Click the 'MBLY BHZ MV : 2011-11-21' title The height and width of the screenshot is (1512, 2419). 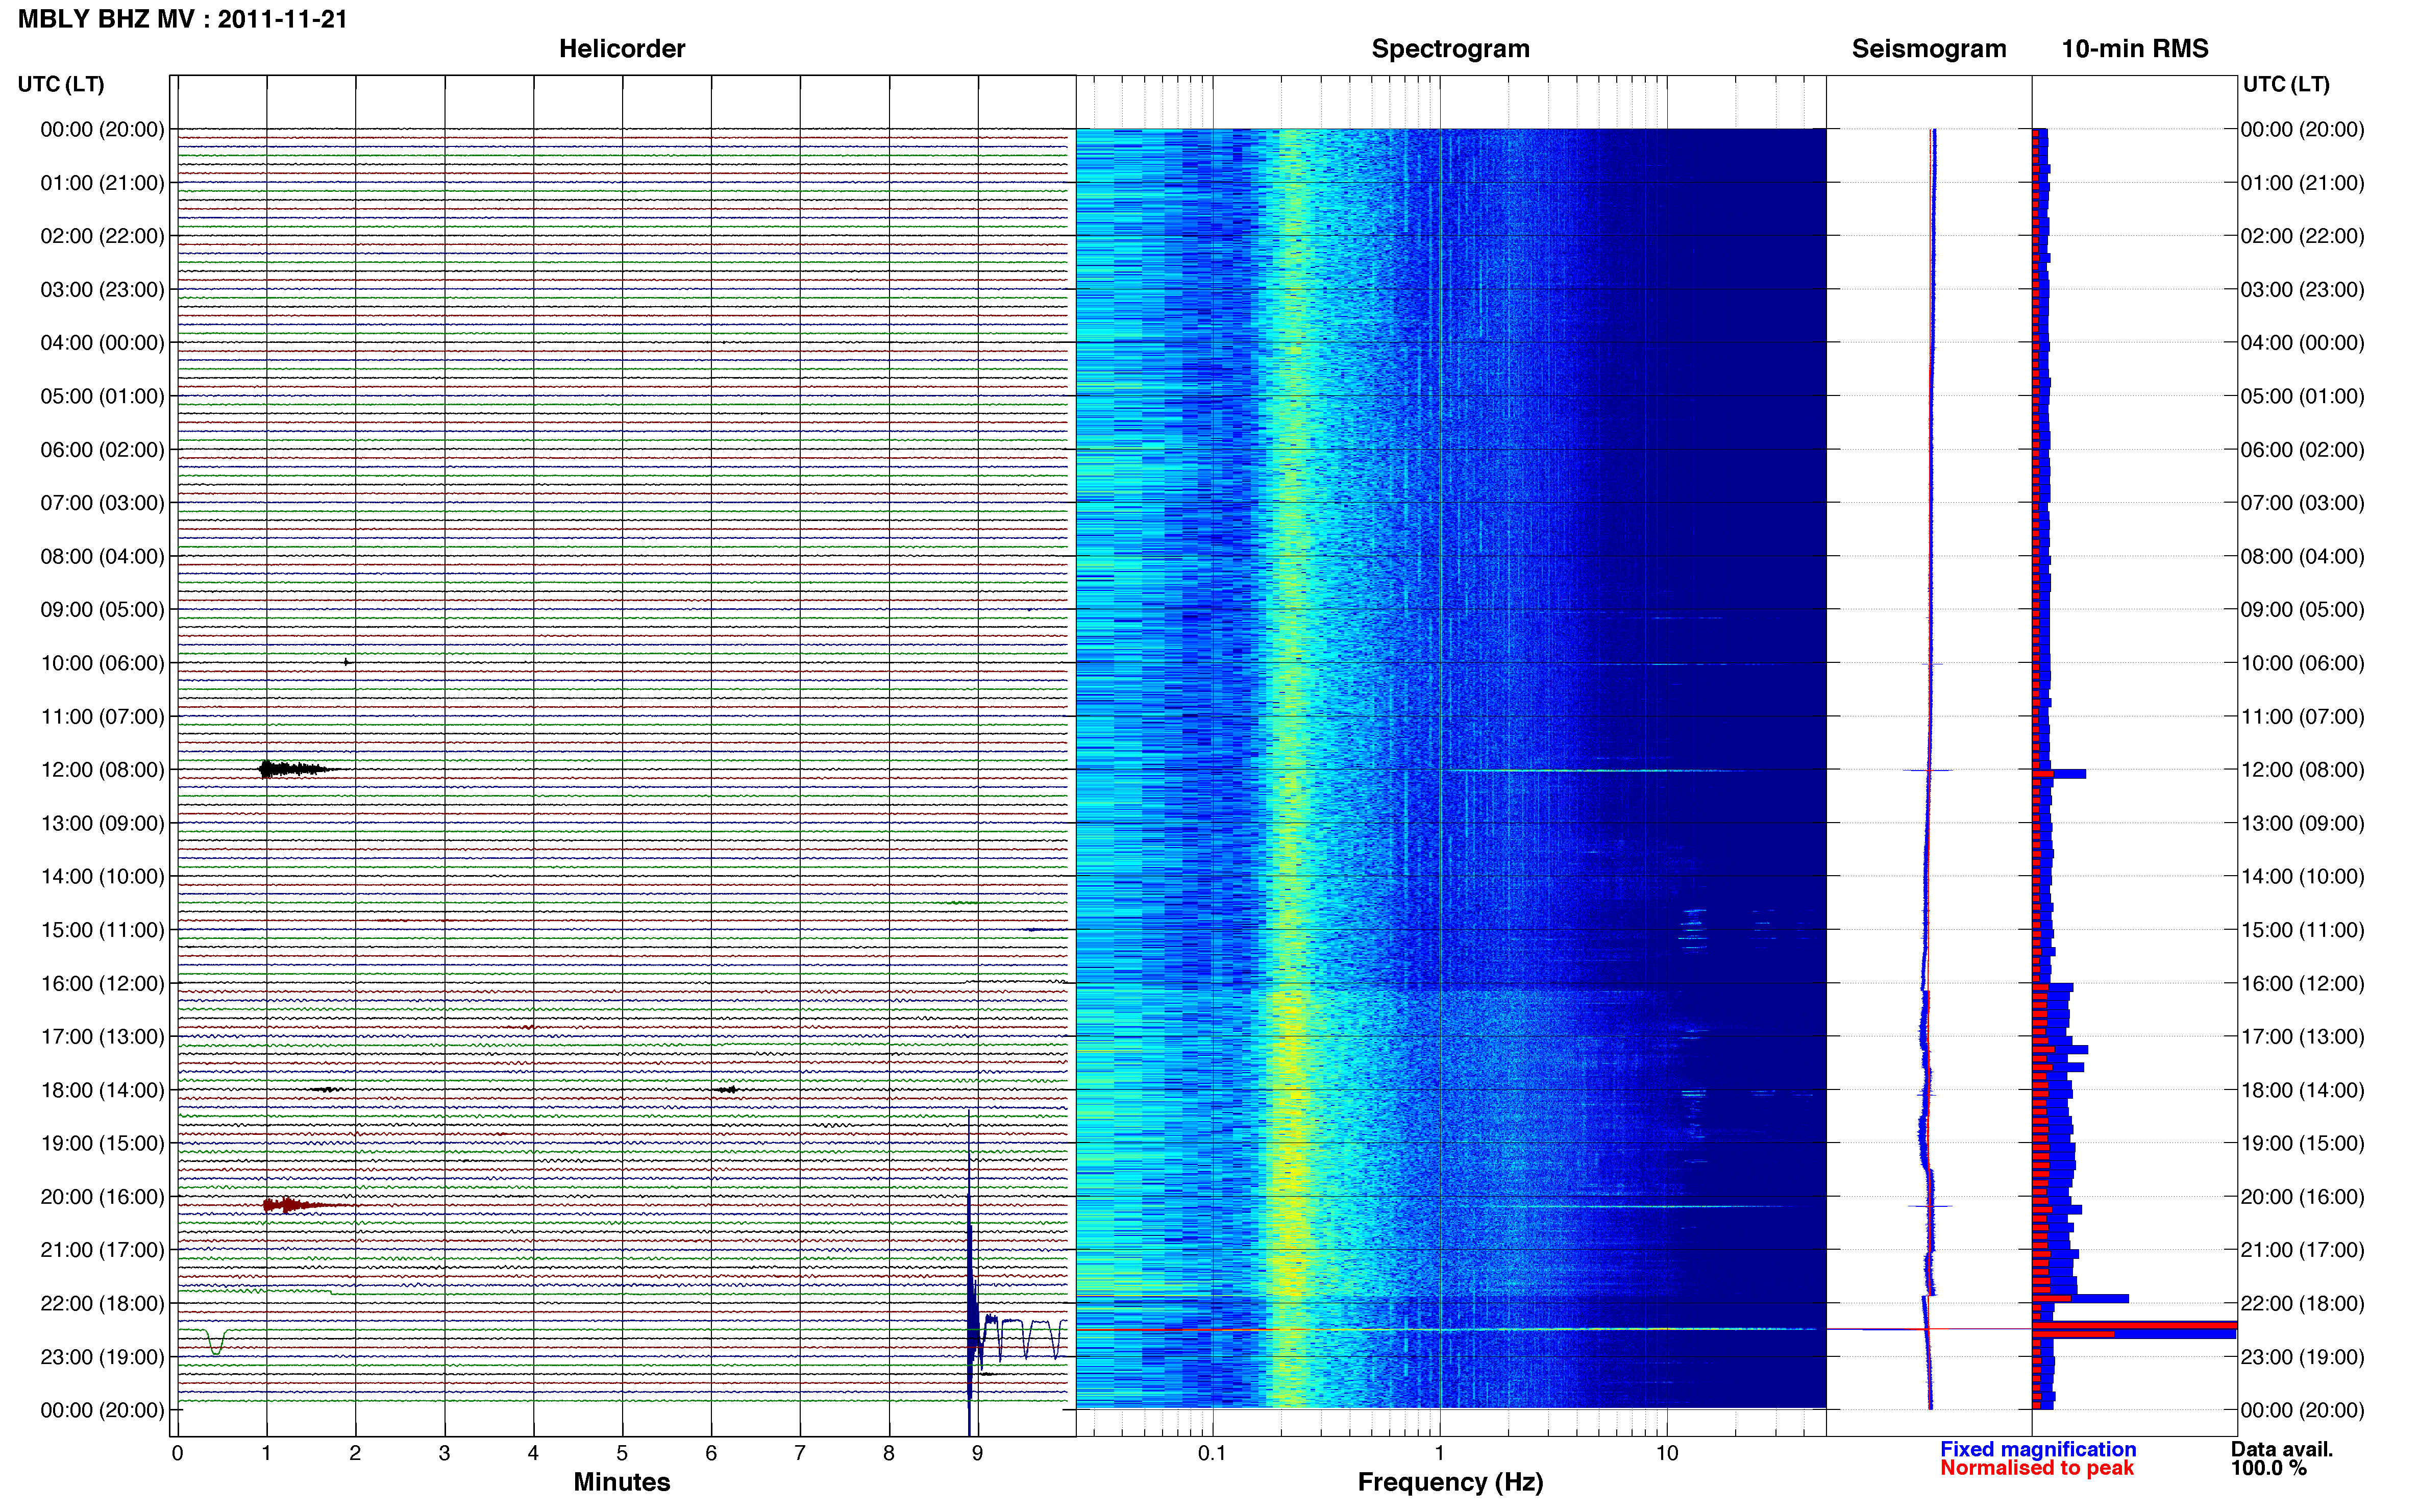pyautogui.click(x=182, y=19)
